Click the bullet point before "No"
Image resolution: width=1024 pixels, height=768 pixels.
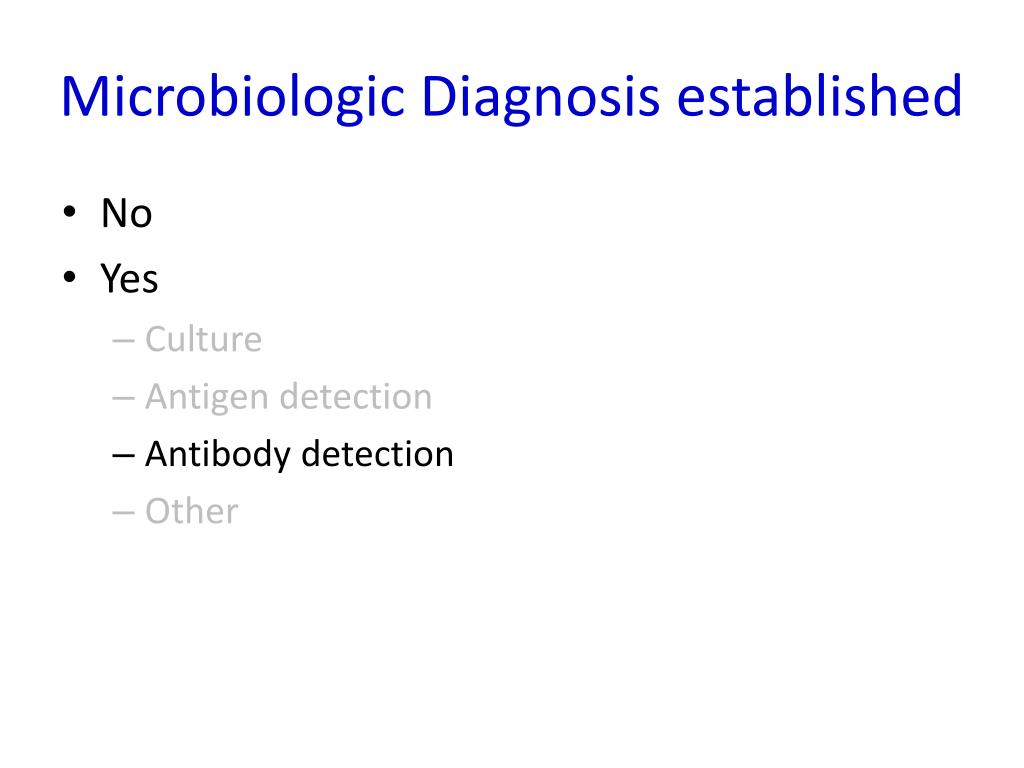click(x=67, y=213)
